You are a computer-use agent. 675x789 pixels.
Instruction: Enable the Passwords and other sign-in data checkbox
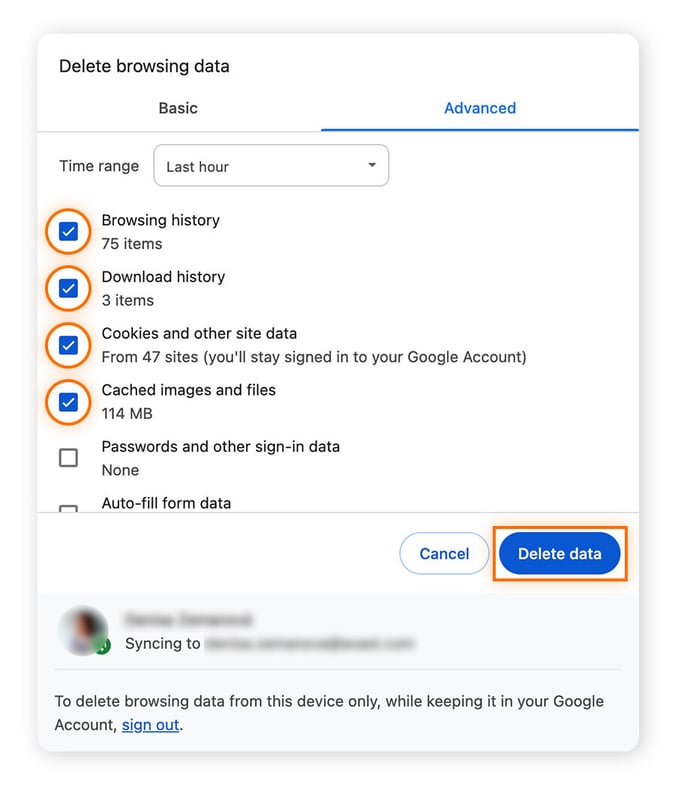68,458
